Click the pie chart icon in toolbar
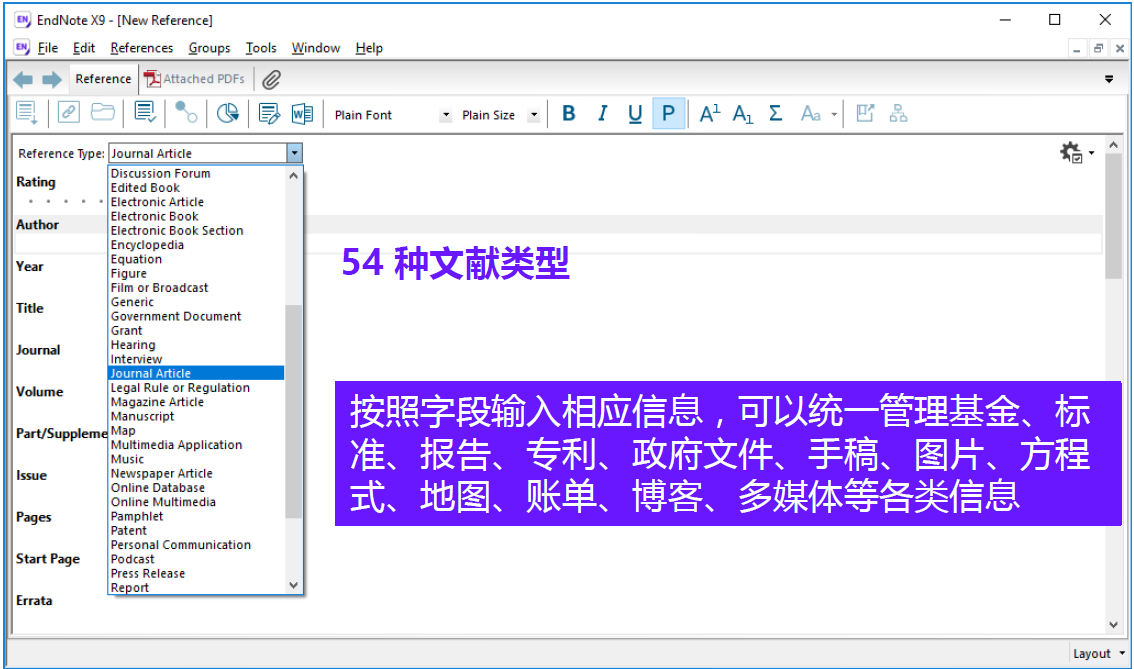This screenshot has height=669, width=1134. tap(228, 113)
